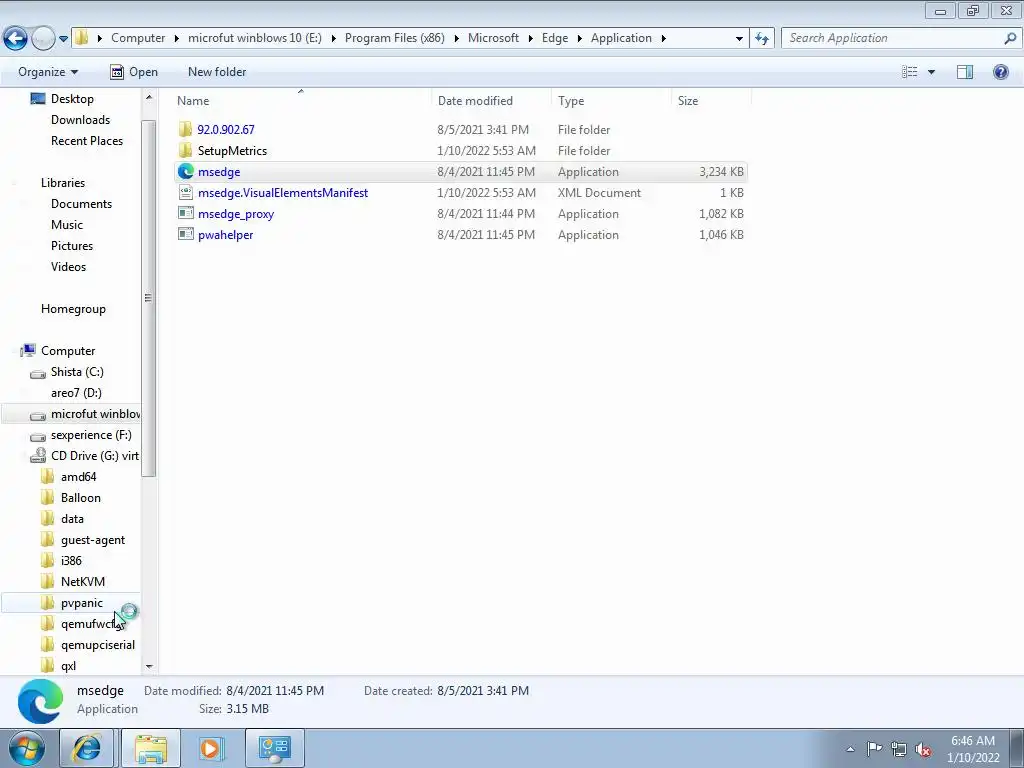Click the navigation pane scrollbar up arrow

point(149,97)
